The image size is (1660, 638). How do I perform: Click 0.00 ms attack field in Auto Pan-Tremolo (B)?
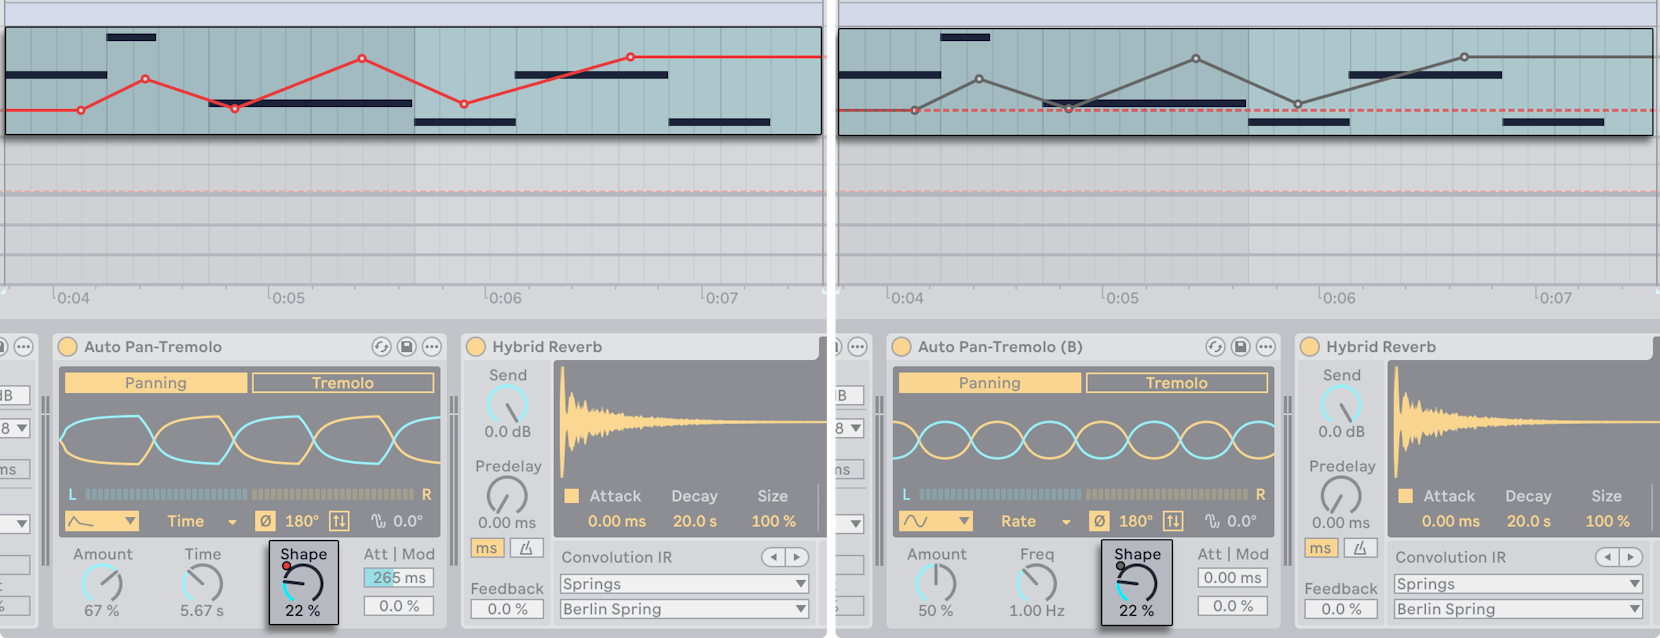(1233, 578)
